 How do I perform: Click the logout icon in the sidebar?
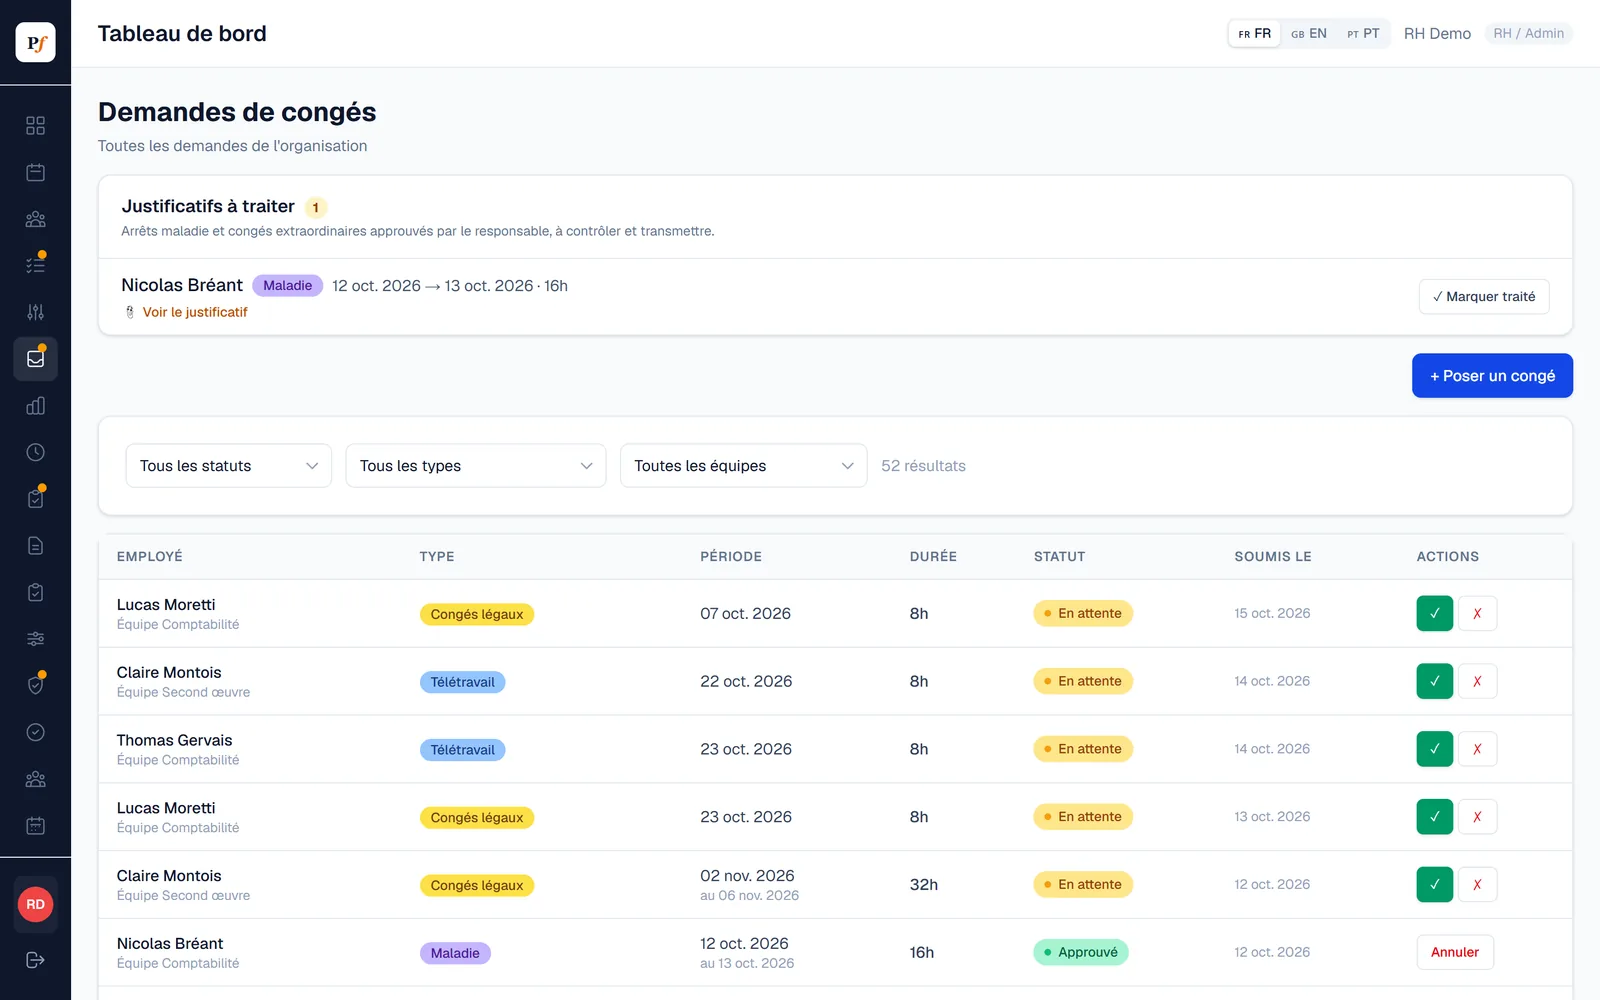tap(35, 960)
